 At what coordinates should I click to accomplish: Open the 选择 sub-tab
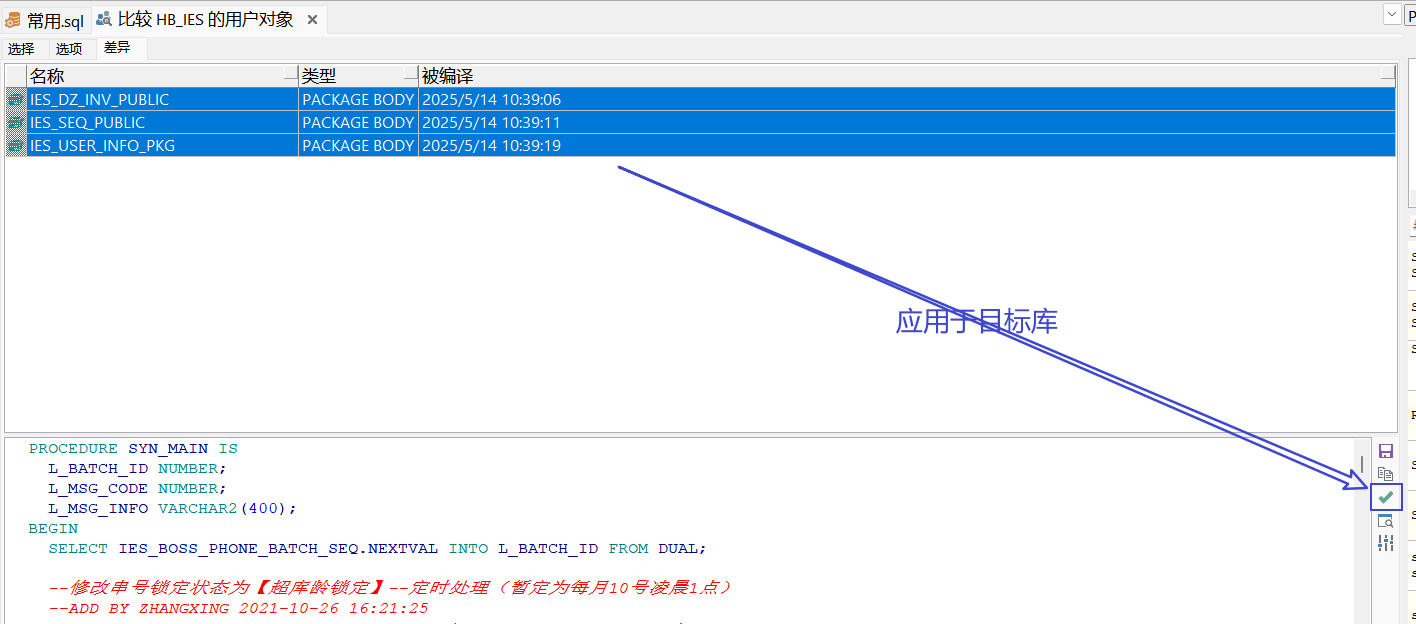click(21, 48)
